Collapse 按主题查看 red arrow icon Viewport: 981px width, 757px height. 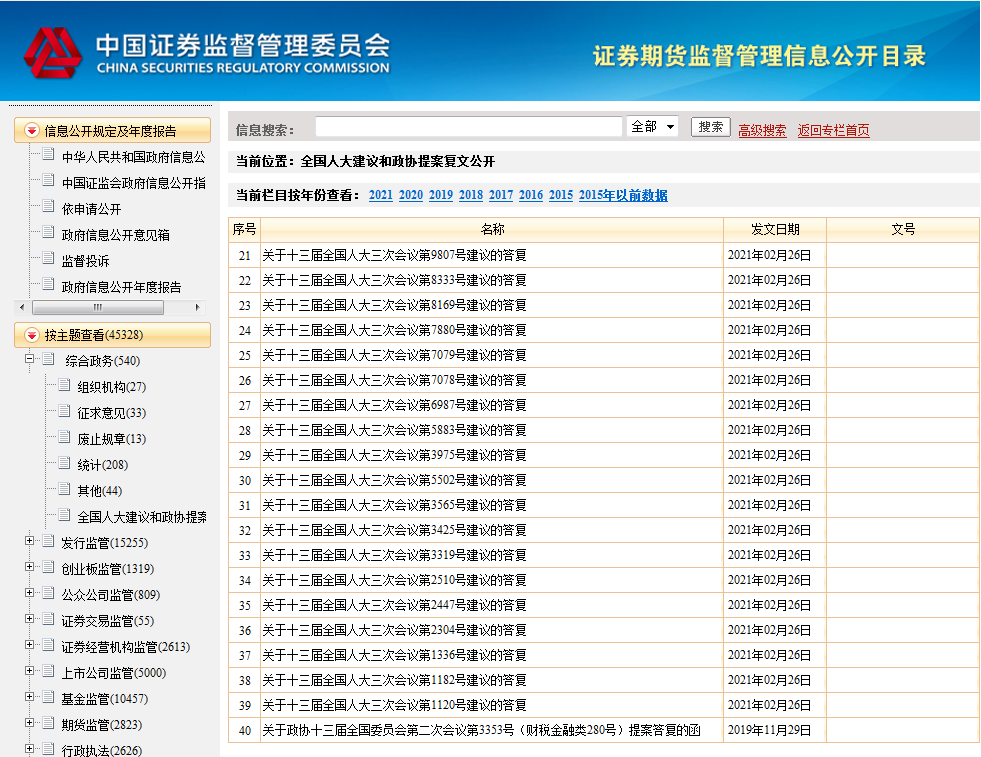pos(31,335)
